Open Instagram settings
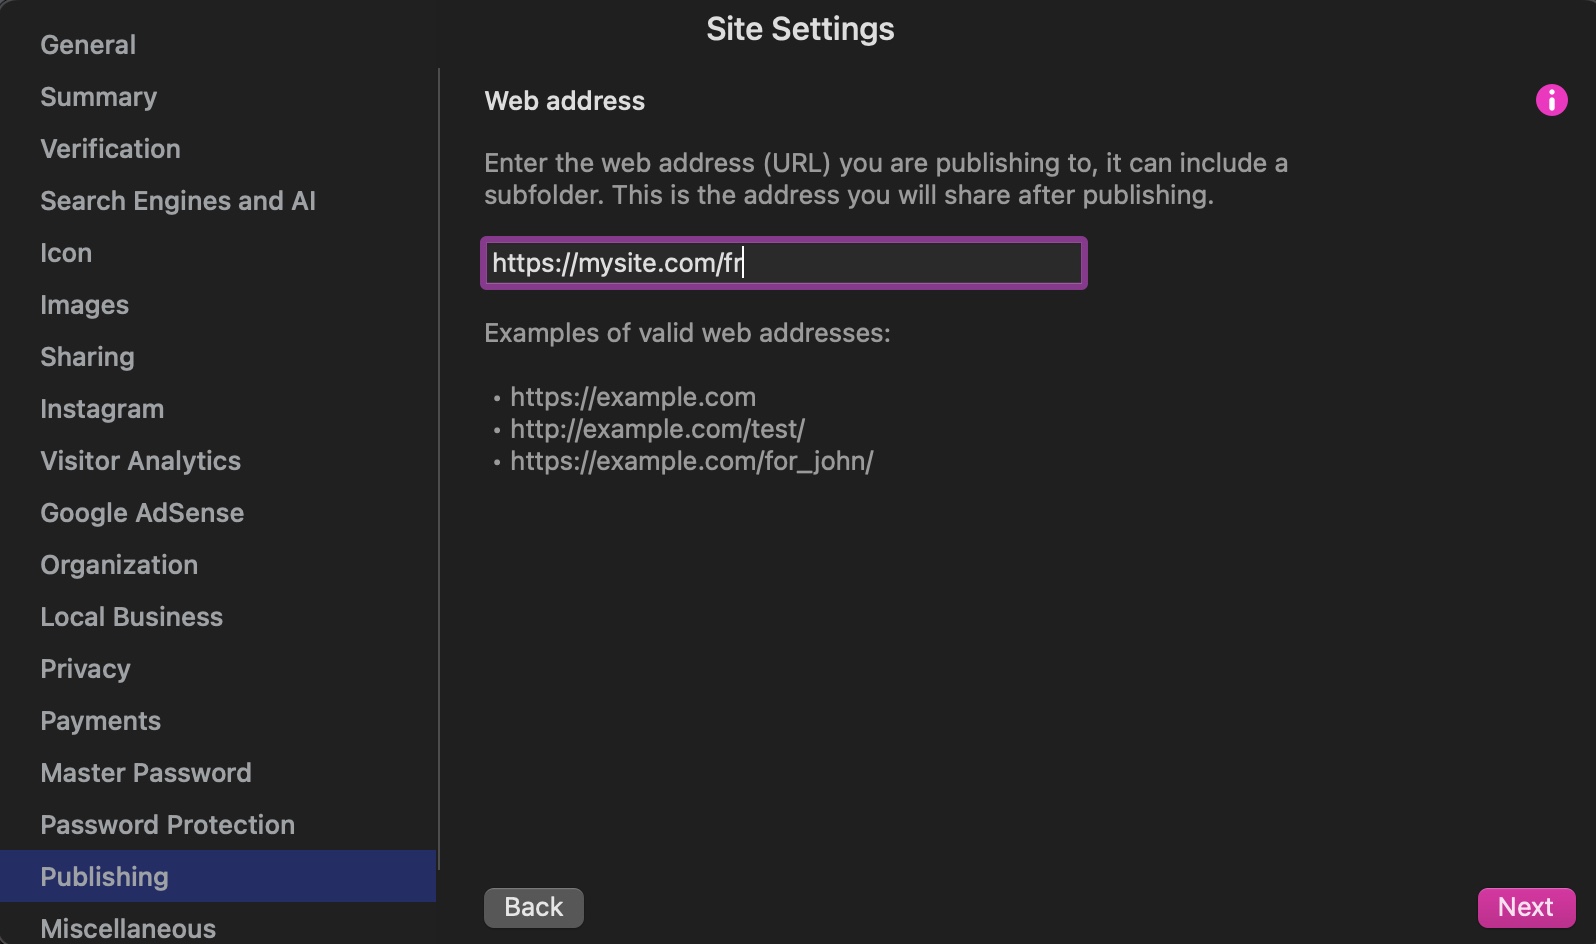The height and width of the screenshot is (944, 1596). (102, 409)
